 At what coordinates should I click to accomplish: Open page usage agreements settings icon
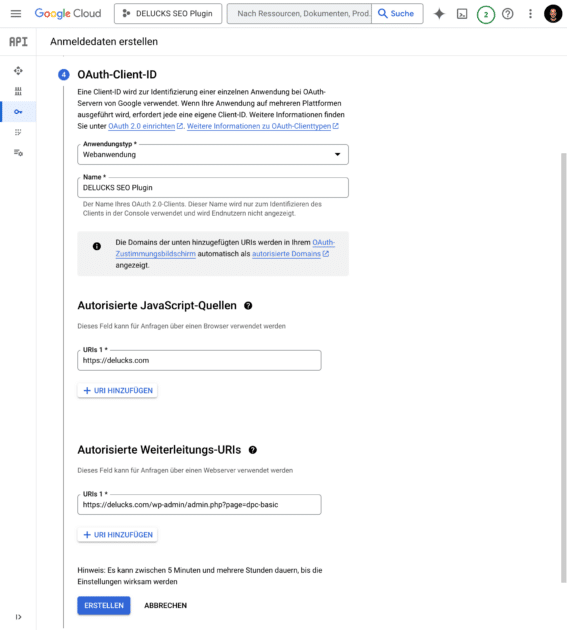coord(18,153)
